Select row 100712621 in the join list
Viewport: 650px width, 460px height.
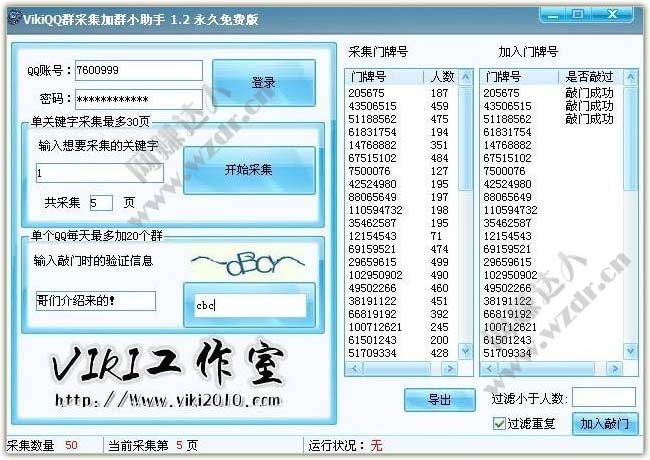click(552, 327)
